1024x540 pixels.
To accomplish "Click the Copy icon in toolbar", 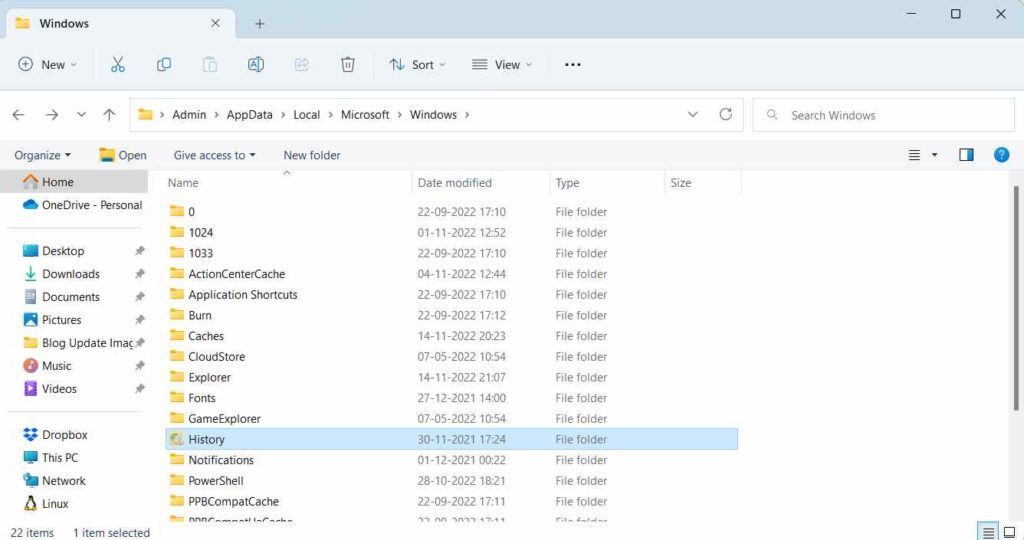I will point(164,64).
